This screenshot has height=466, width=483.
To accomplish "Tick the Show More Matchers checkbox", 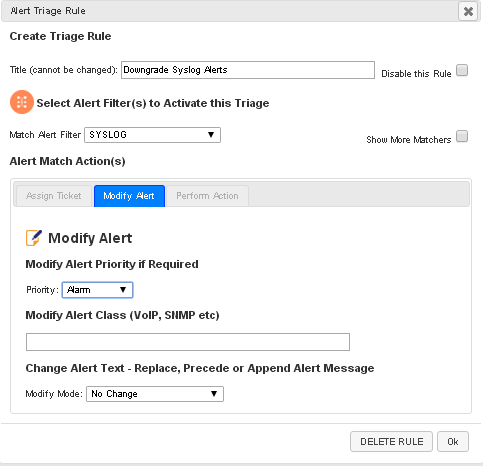I will click(462, 136).
